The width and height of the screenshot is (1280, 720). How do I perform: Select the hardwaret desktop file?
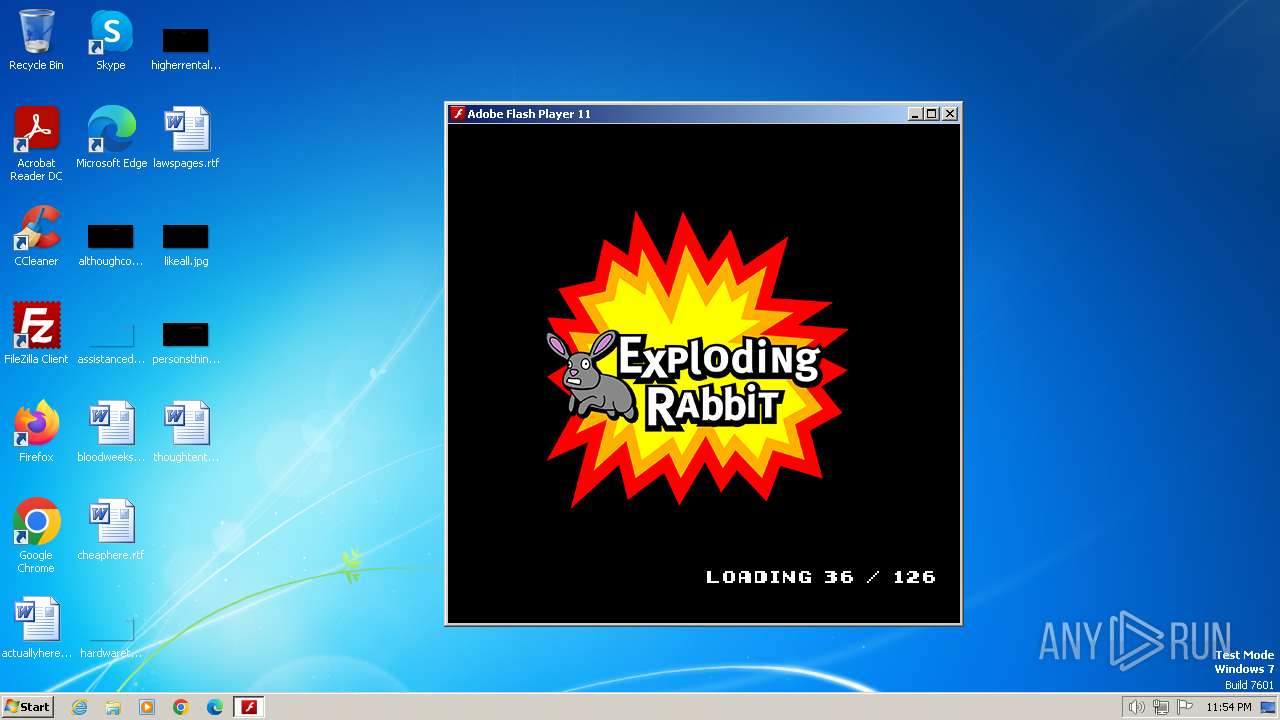111,637
